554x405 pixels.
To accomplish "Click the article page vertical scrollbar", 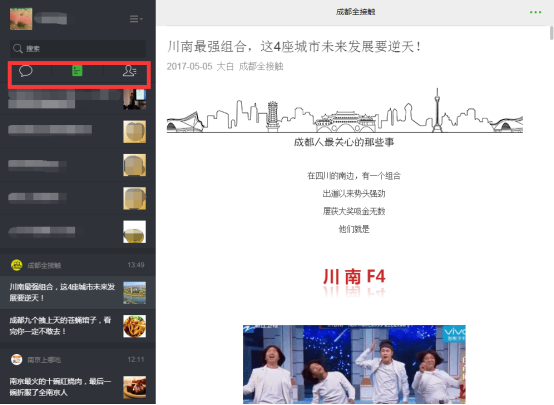I will click(551, 33).
